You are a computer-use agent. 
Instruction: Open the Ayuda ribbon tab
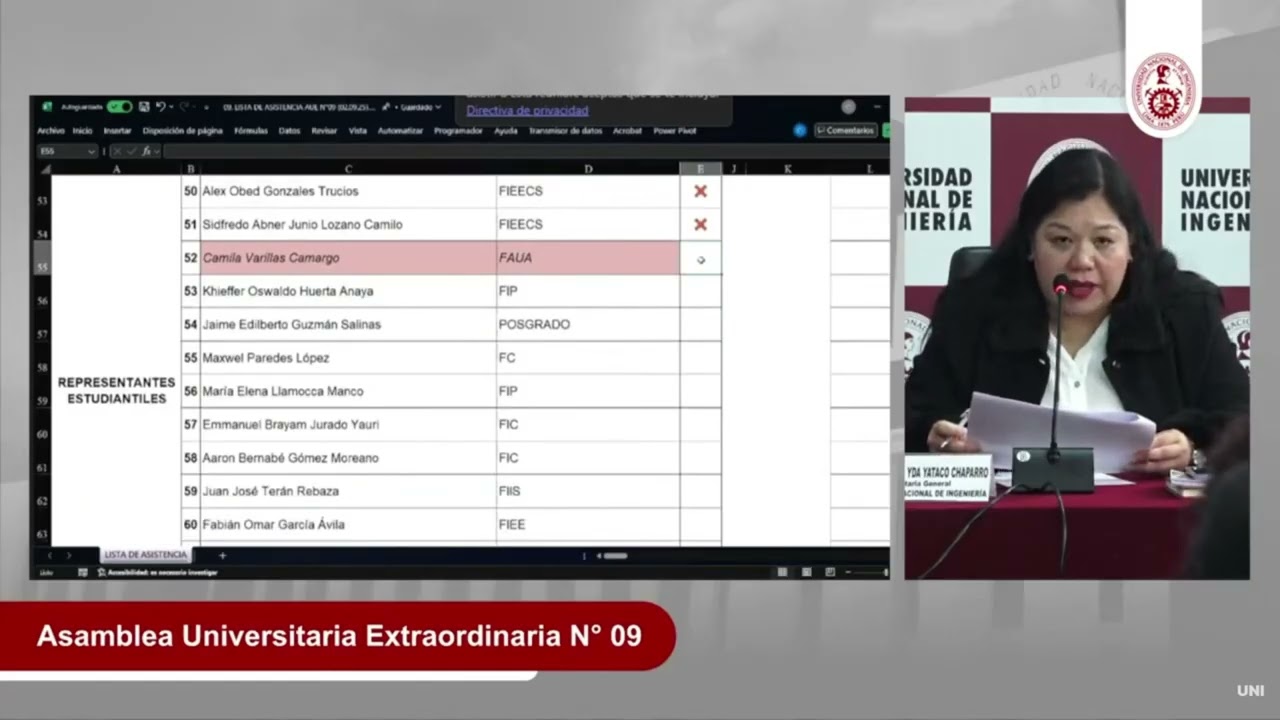coord(506,131)
